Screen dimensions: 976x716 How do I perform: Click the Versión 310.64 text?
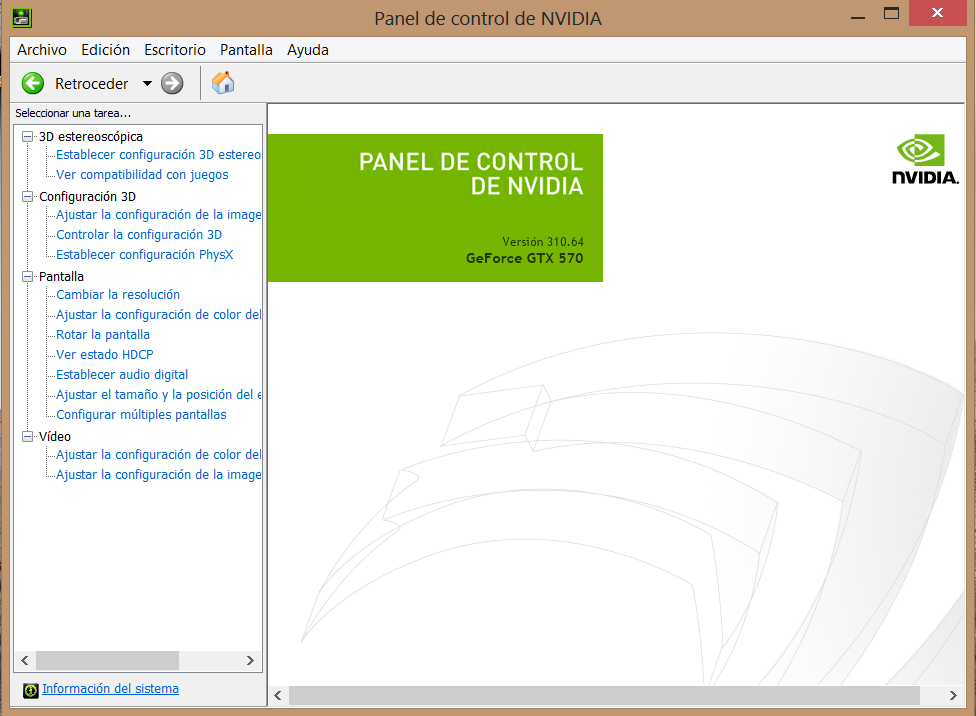coord(543,242)
